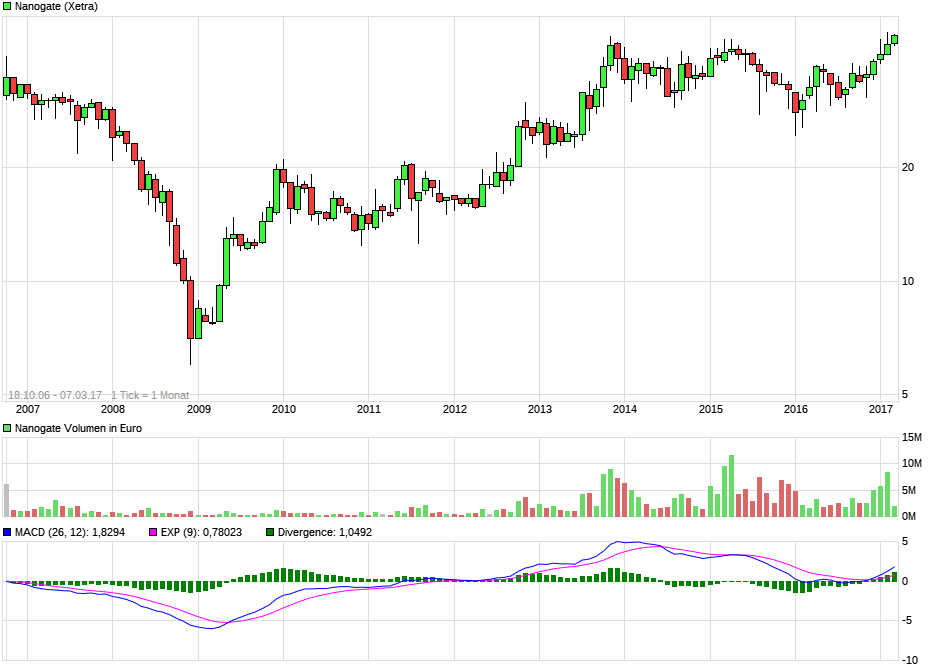Image resolution: width=940 pixels, height=670 pixels.
Task: Click the price axis value 5
Action: click(x=905, y=394)
